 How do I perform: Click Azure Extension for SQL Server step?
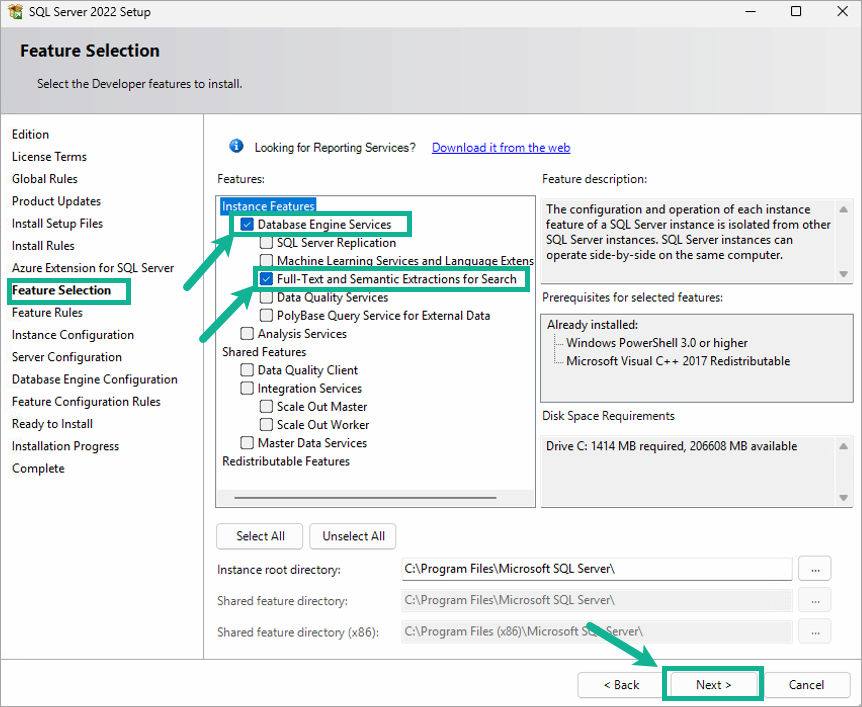[x=93, y=268]
